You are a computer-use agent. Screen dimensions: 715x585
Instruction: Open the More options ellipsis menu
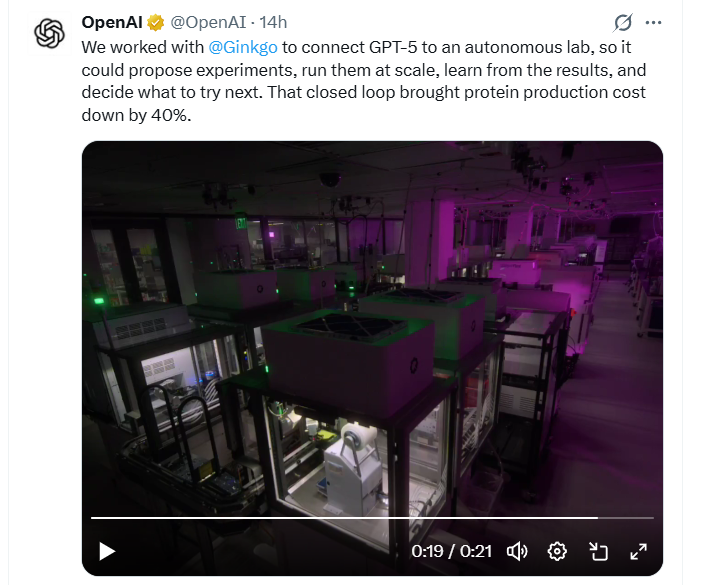click(x=654, y=22)
